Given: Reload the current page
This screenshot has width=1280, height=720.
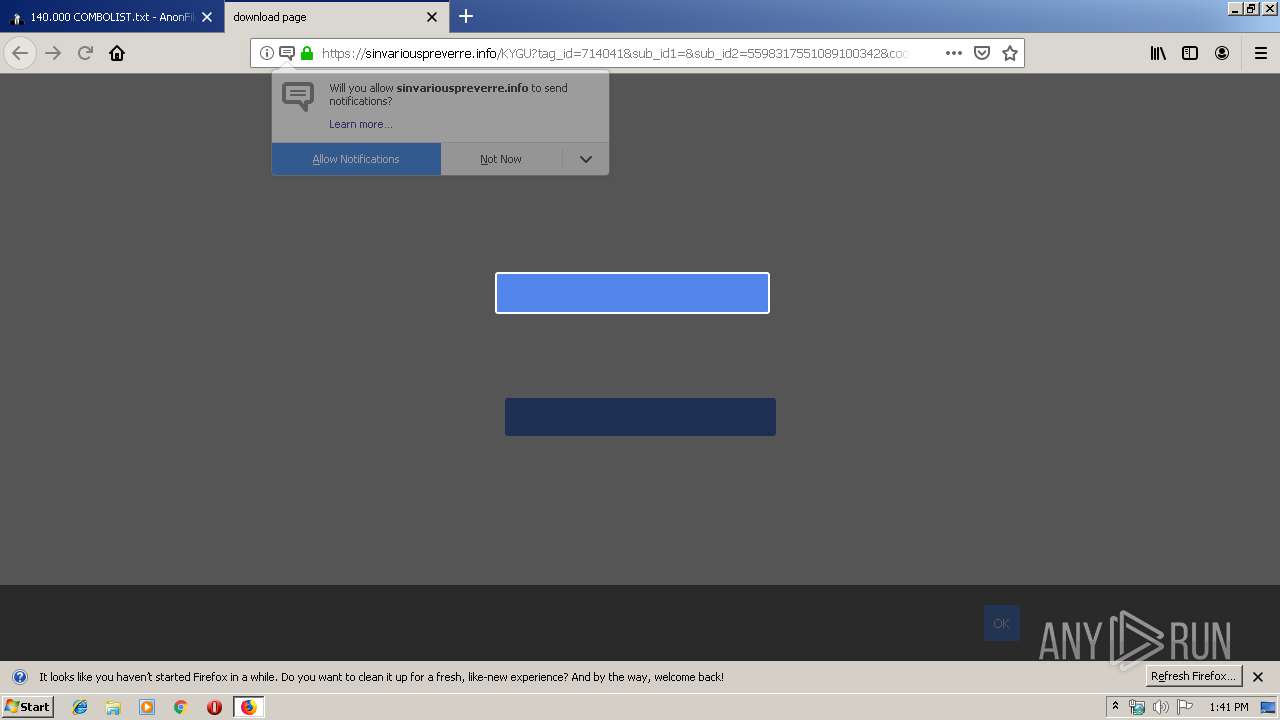Looking at the screenshot, I should 85,53.
